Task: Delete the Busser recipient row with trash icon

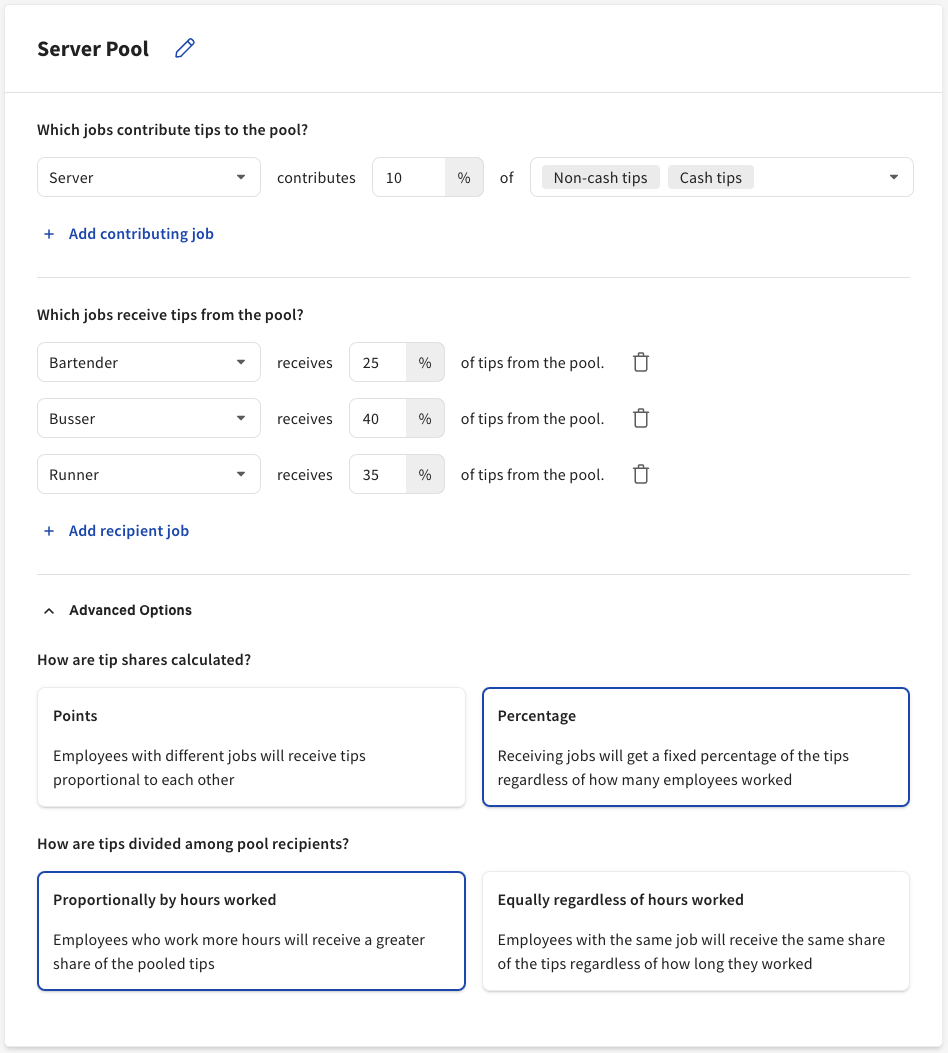Action: (x=640, y=418)
